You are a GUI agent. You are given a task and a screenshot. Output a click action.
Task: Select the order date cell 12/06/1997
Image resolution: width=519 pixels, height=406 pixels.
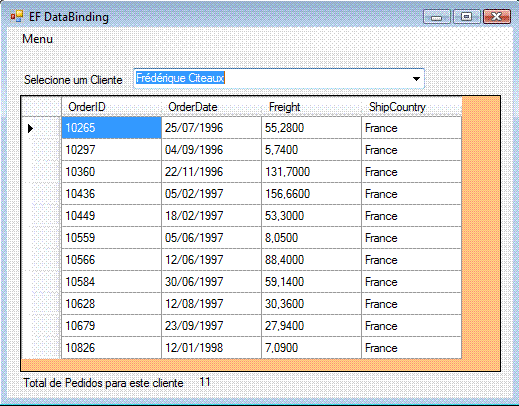pos(211,260)
